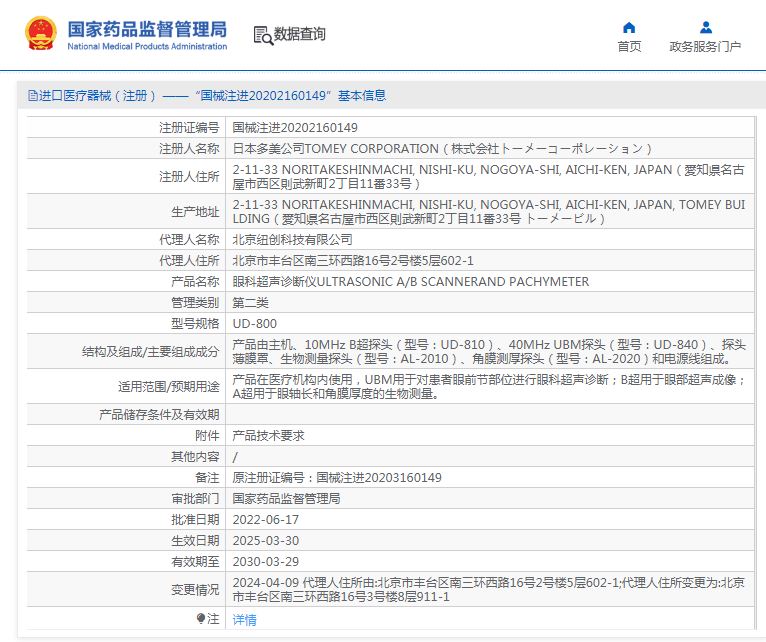
Task: Select the structure composition text starting 产品由主机
Action: tap(489, 351)
